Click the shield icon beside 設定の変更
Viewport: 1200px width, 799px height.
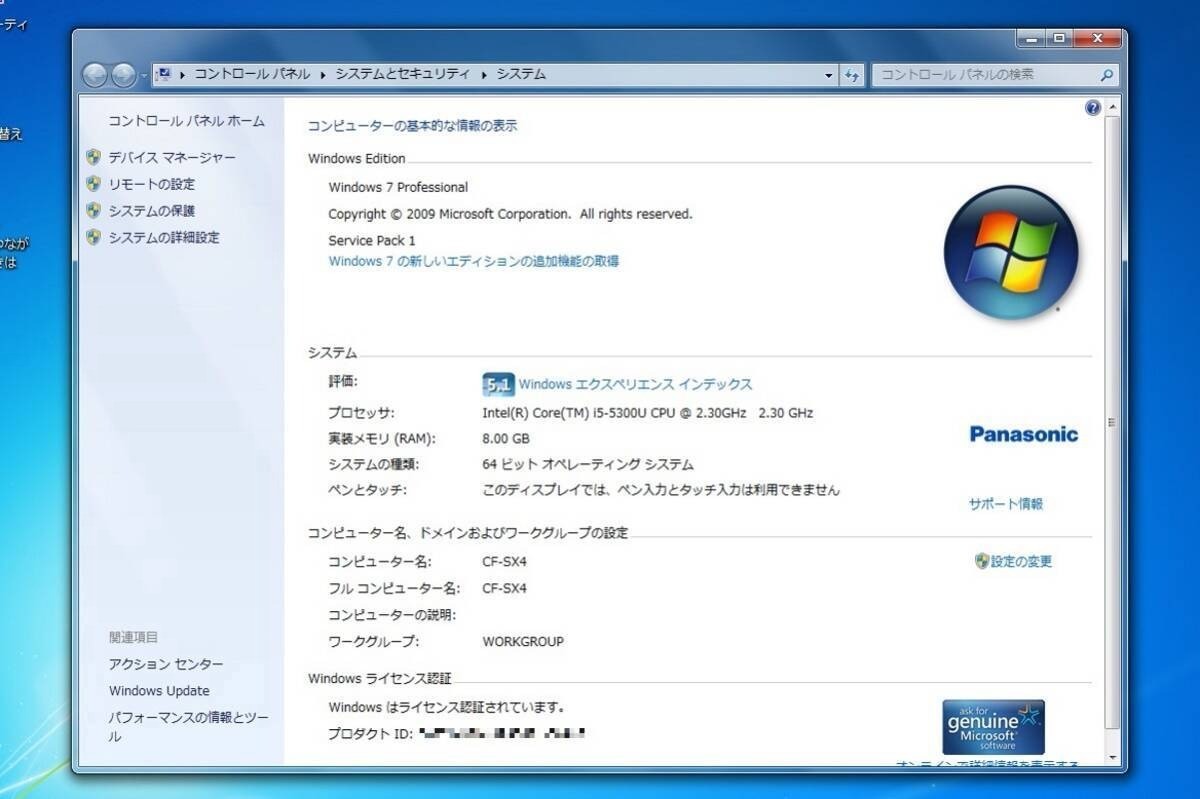(981, 562)
